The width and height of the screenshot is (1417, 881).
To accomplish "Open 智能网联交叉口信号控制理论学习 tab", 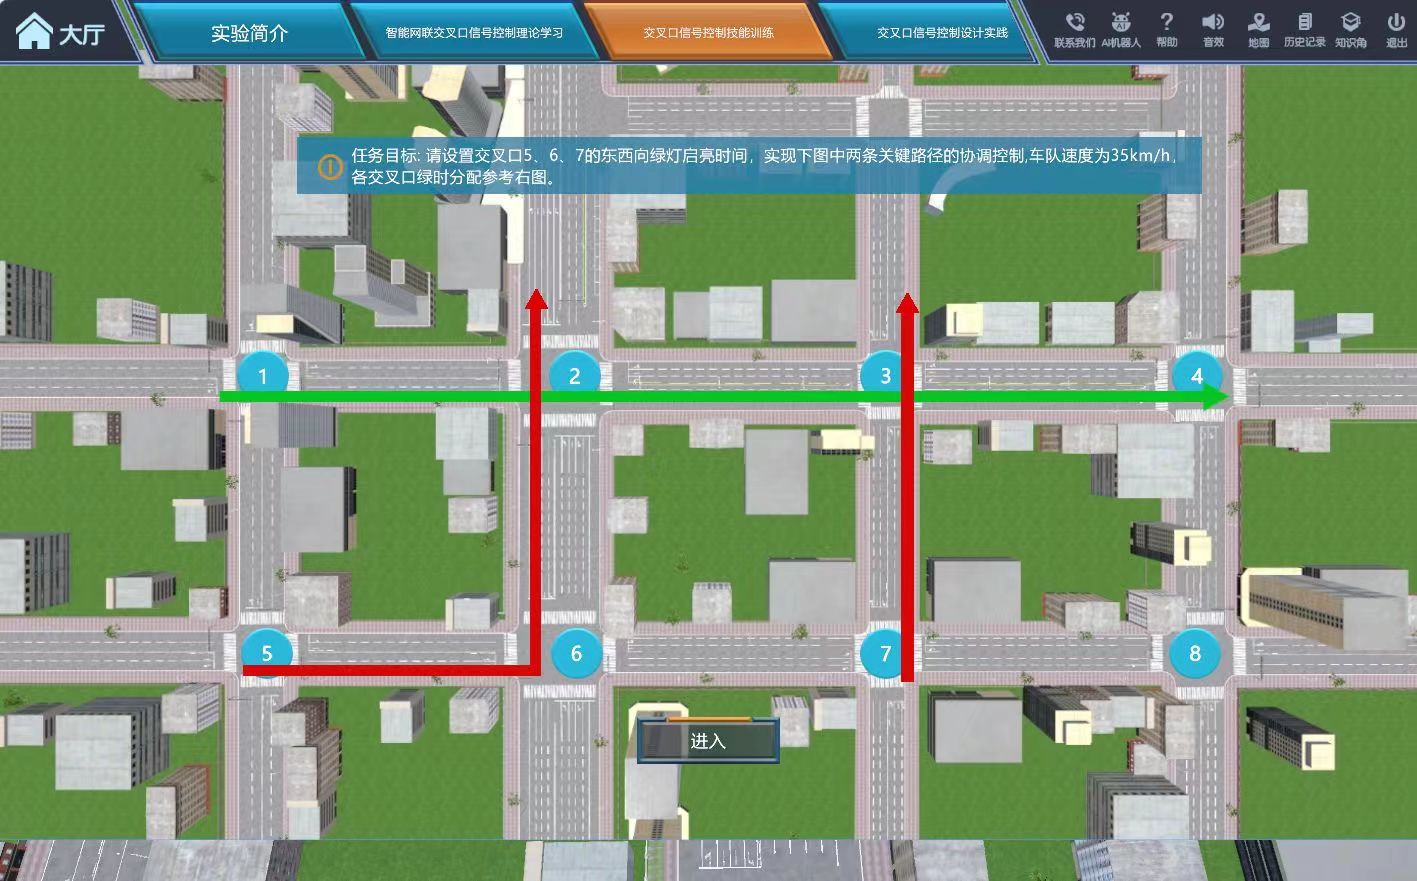I will click(x=474, y=33).
